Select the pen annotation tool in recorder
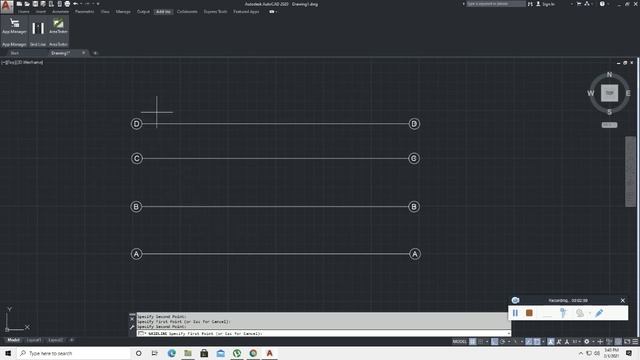The height and width of the screenshot is (360, 640). point(599,313)
